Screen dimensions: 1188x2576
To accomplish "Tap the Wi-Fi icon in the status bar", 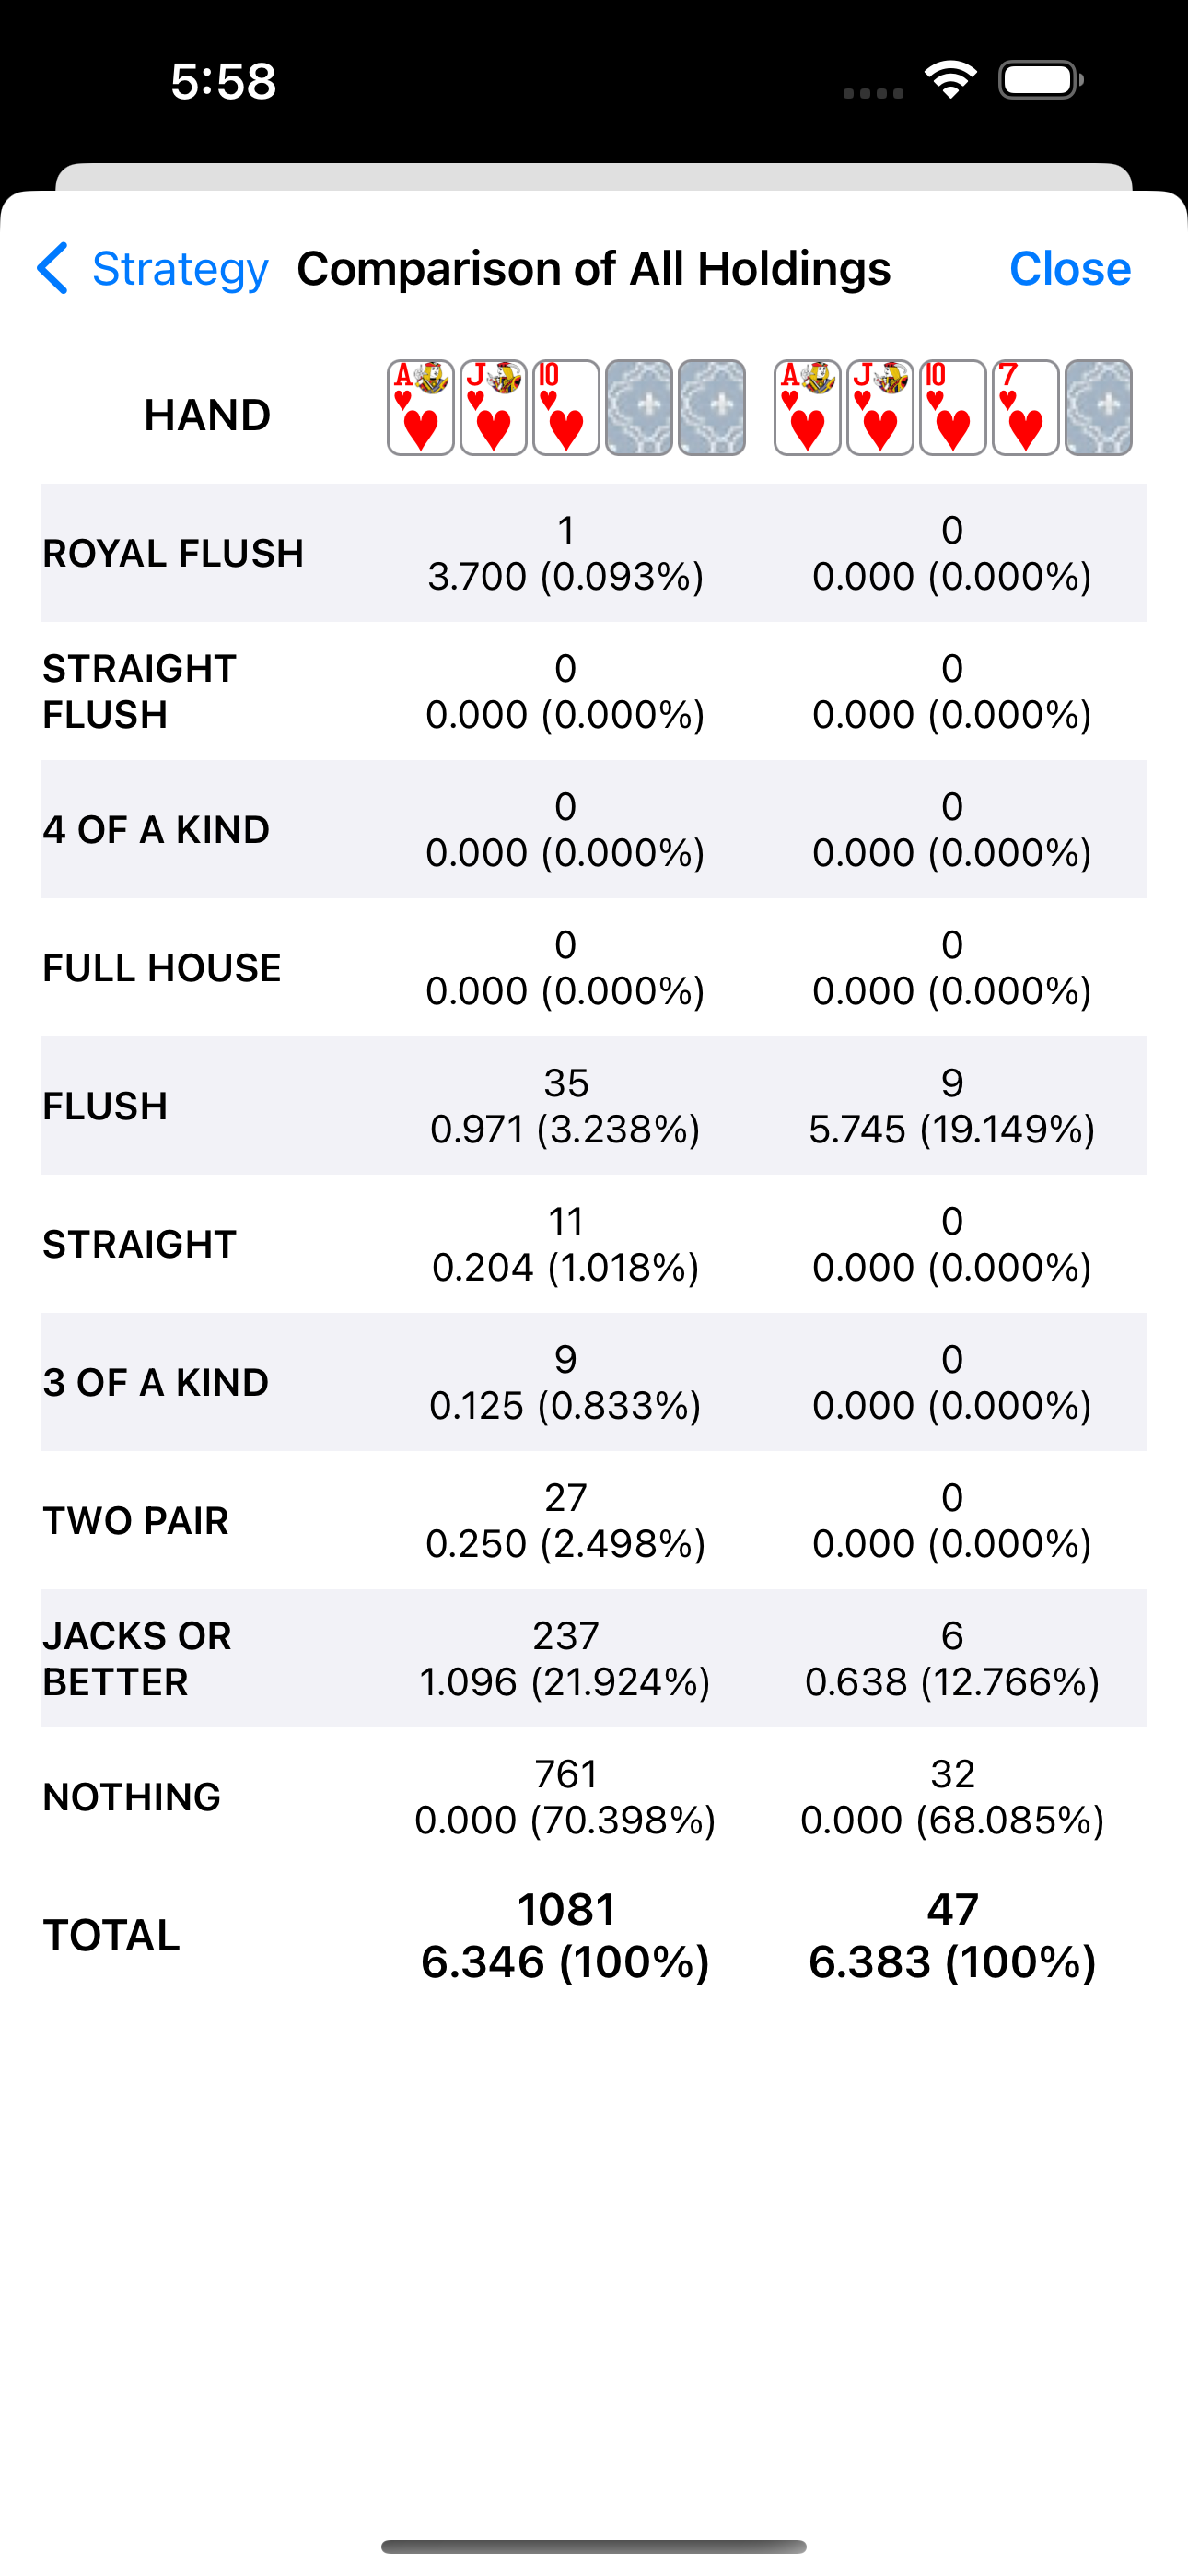I will point(950,80).
